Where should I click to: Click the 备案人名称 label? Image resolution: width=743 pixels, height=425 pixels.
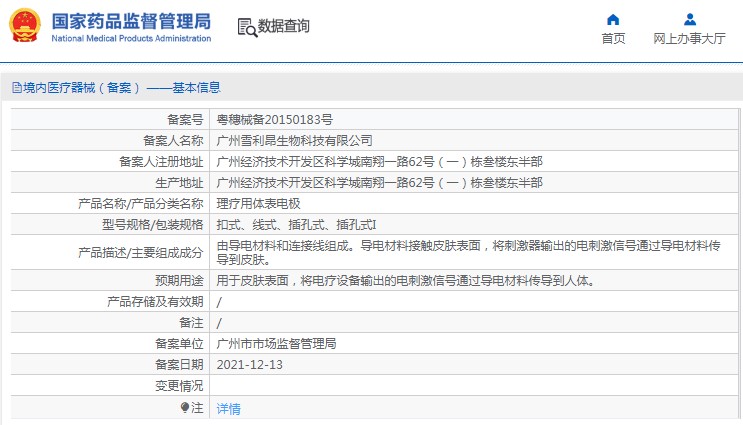coord(173,141)
